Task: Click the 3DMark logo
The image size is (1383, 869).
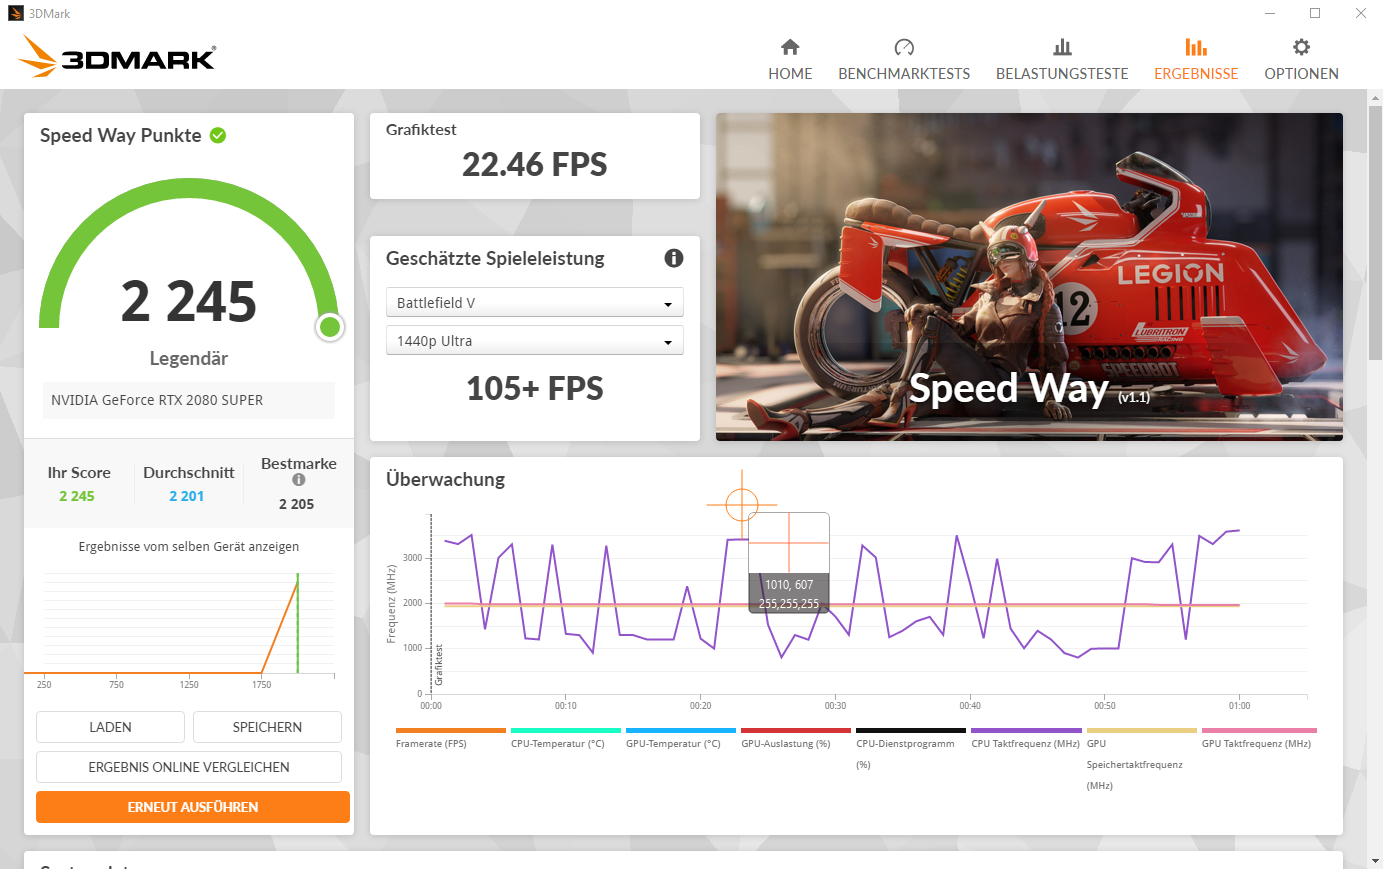Action: click(118, 57)
